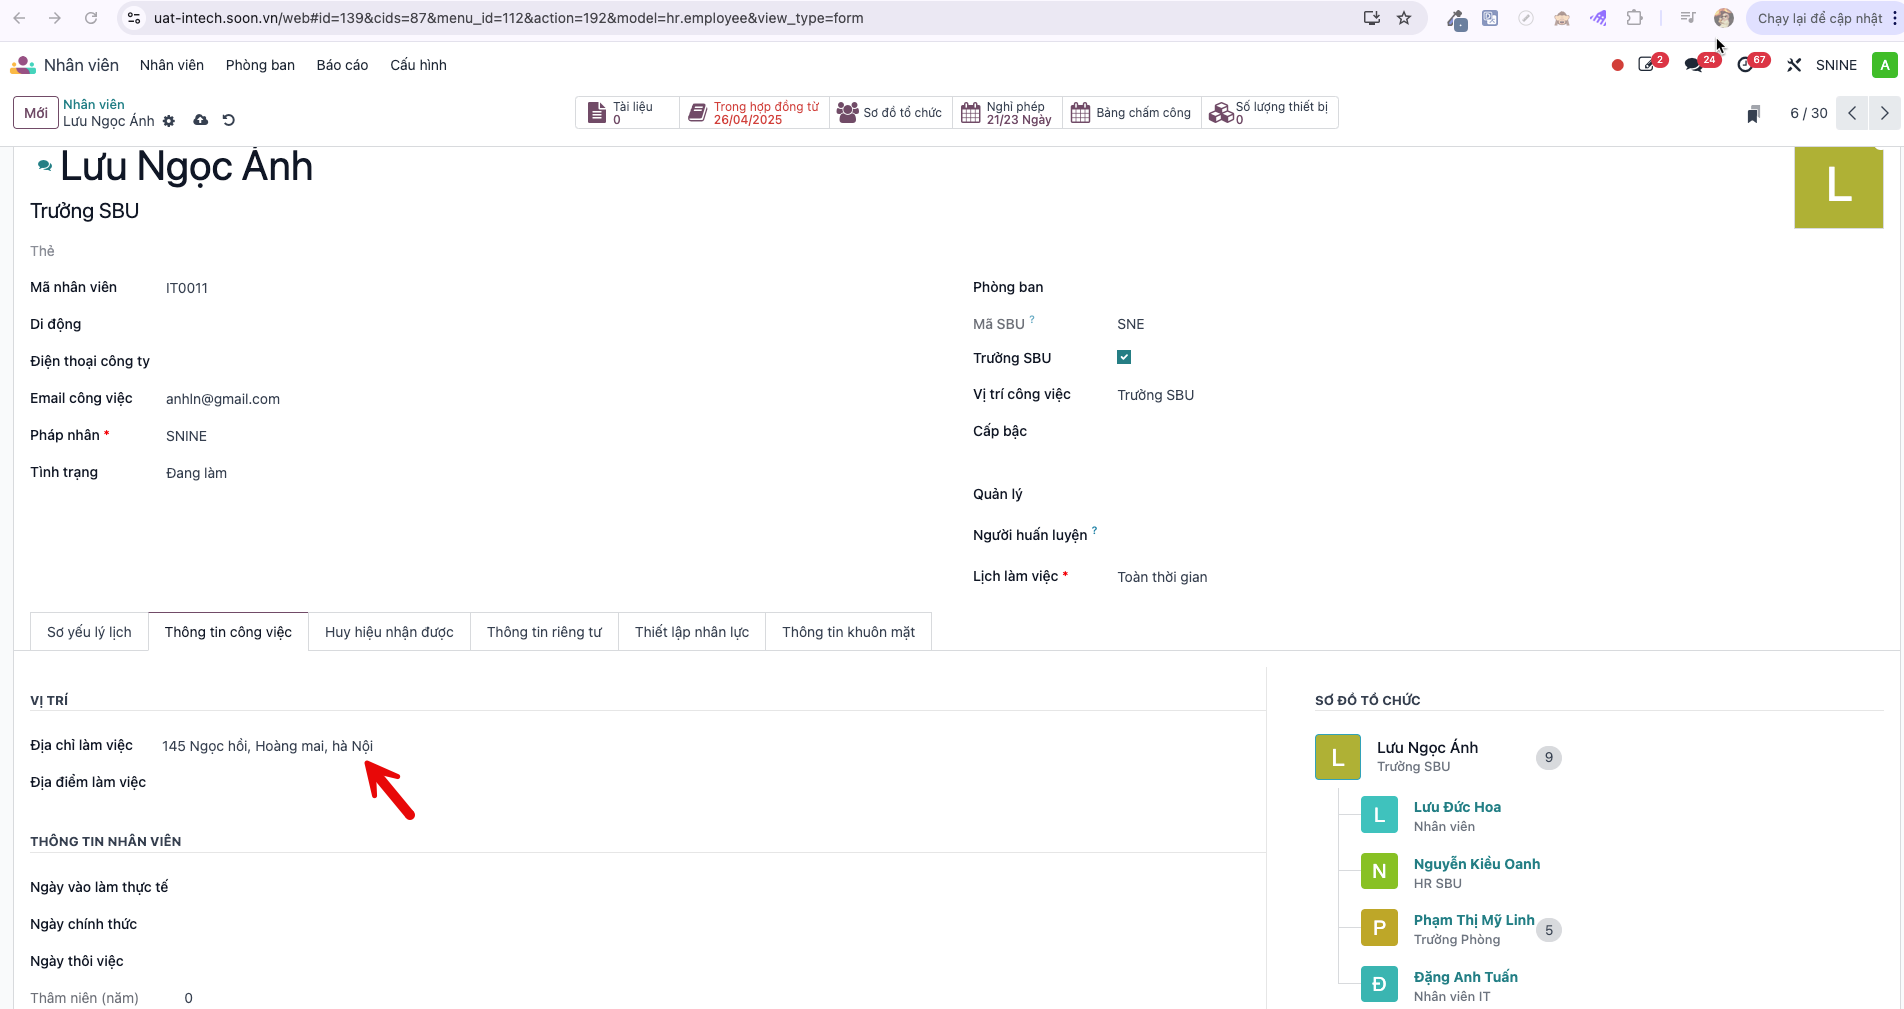Switch to Thông tin riêng tư tab

pos(544,632)
